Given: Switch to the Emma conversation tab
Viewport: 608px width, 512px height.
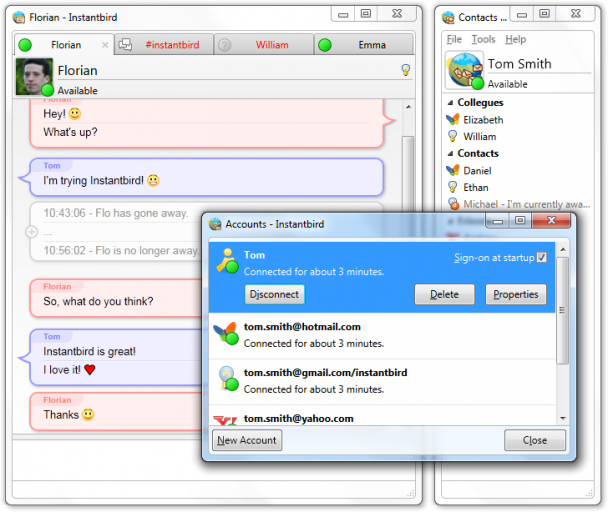Looking at the screenshot, I should pyautogui.click(x=364, y=45).
